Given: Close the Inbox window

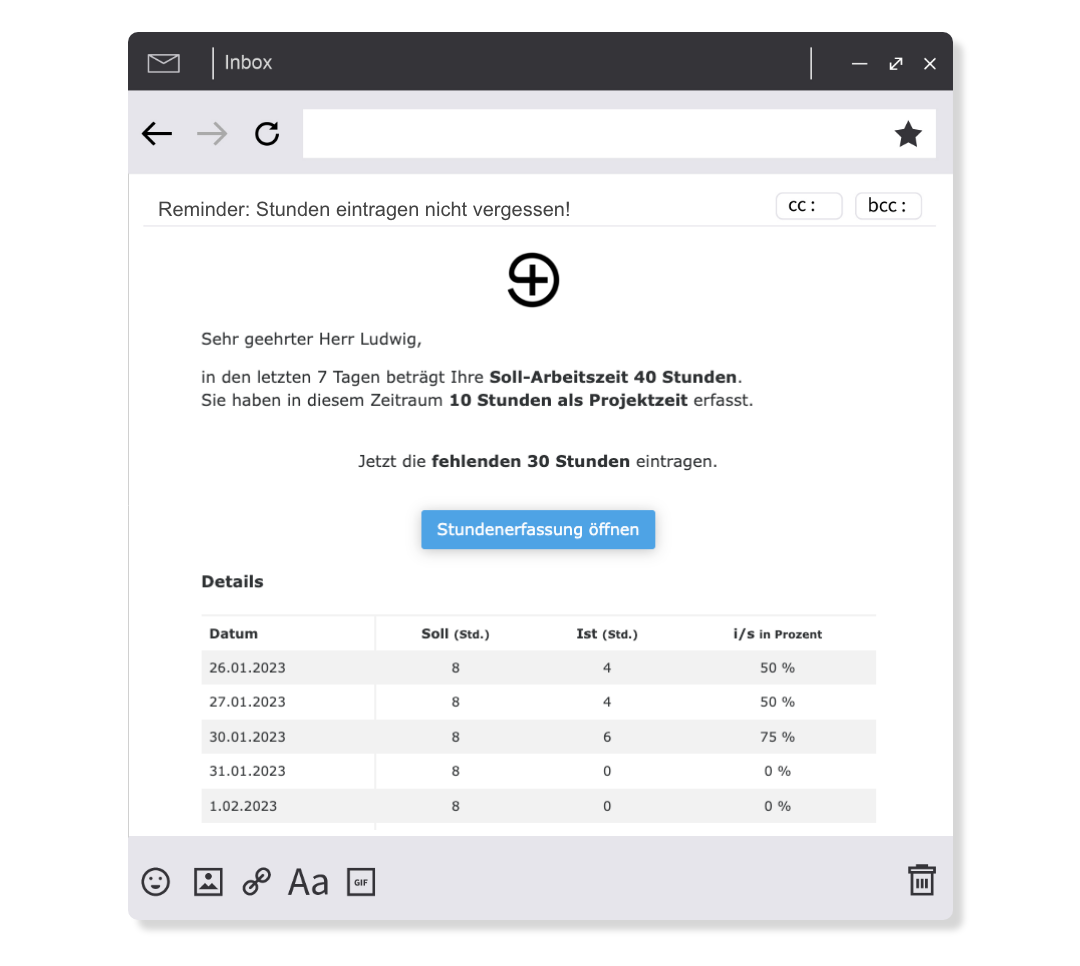Looking at the screenshot, I should coord(930,63).
